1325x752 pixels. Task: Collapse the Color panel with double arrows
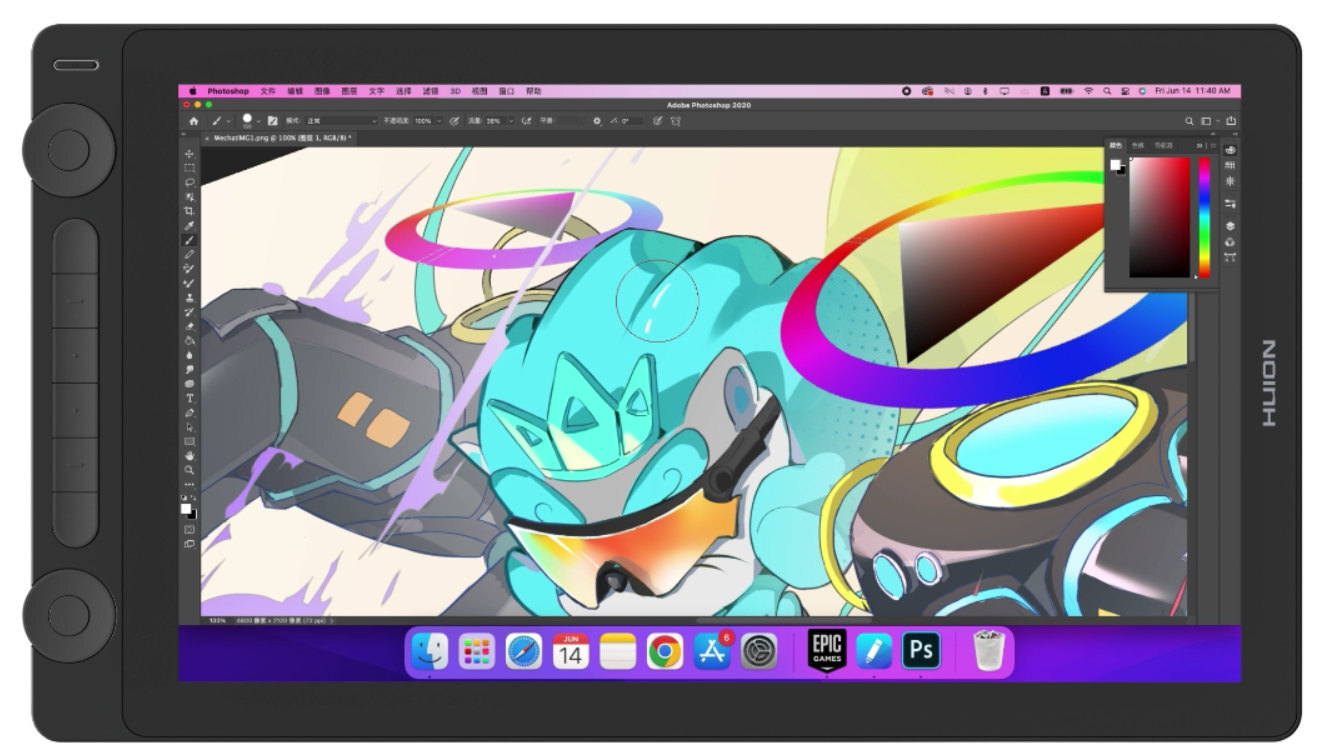point(1200,146)
